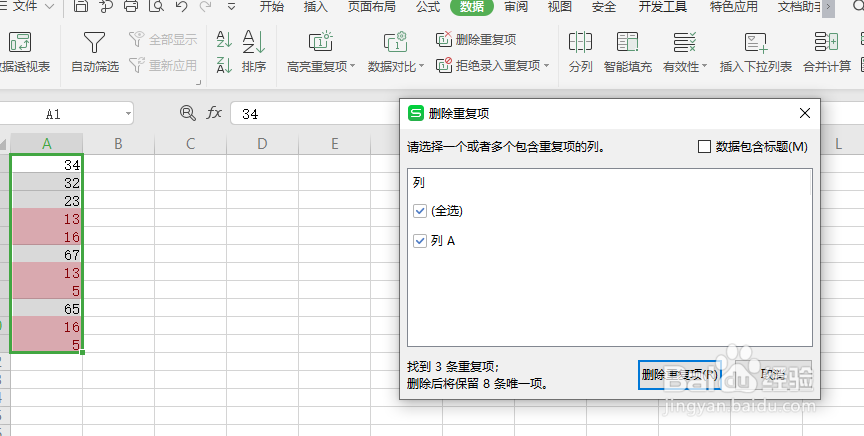Close the 删除重复项 dialog
The width and height of the screenshot is (864, 436).
click(x=804, y=113)
